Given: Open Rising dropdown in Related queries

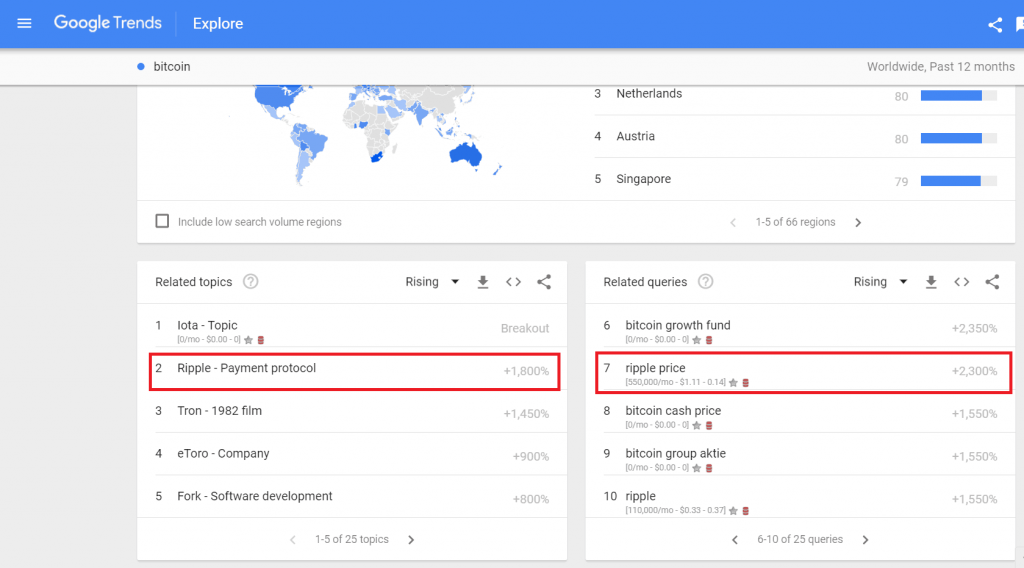Looking at the screenshot, I should coord(880,281).
